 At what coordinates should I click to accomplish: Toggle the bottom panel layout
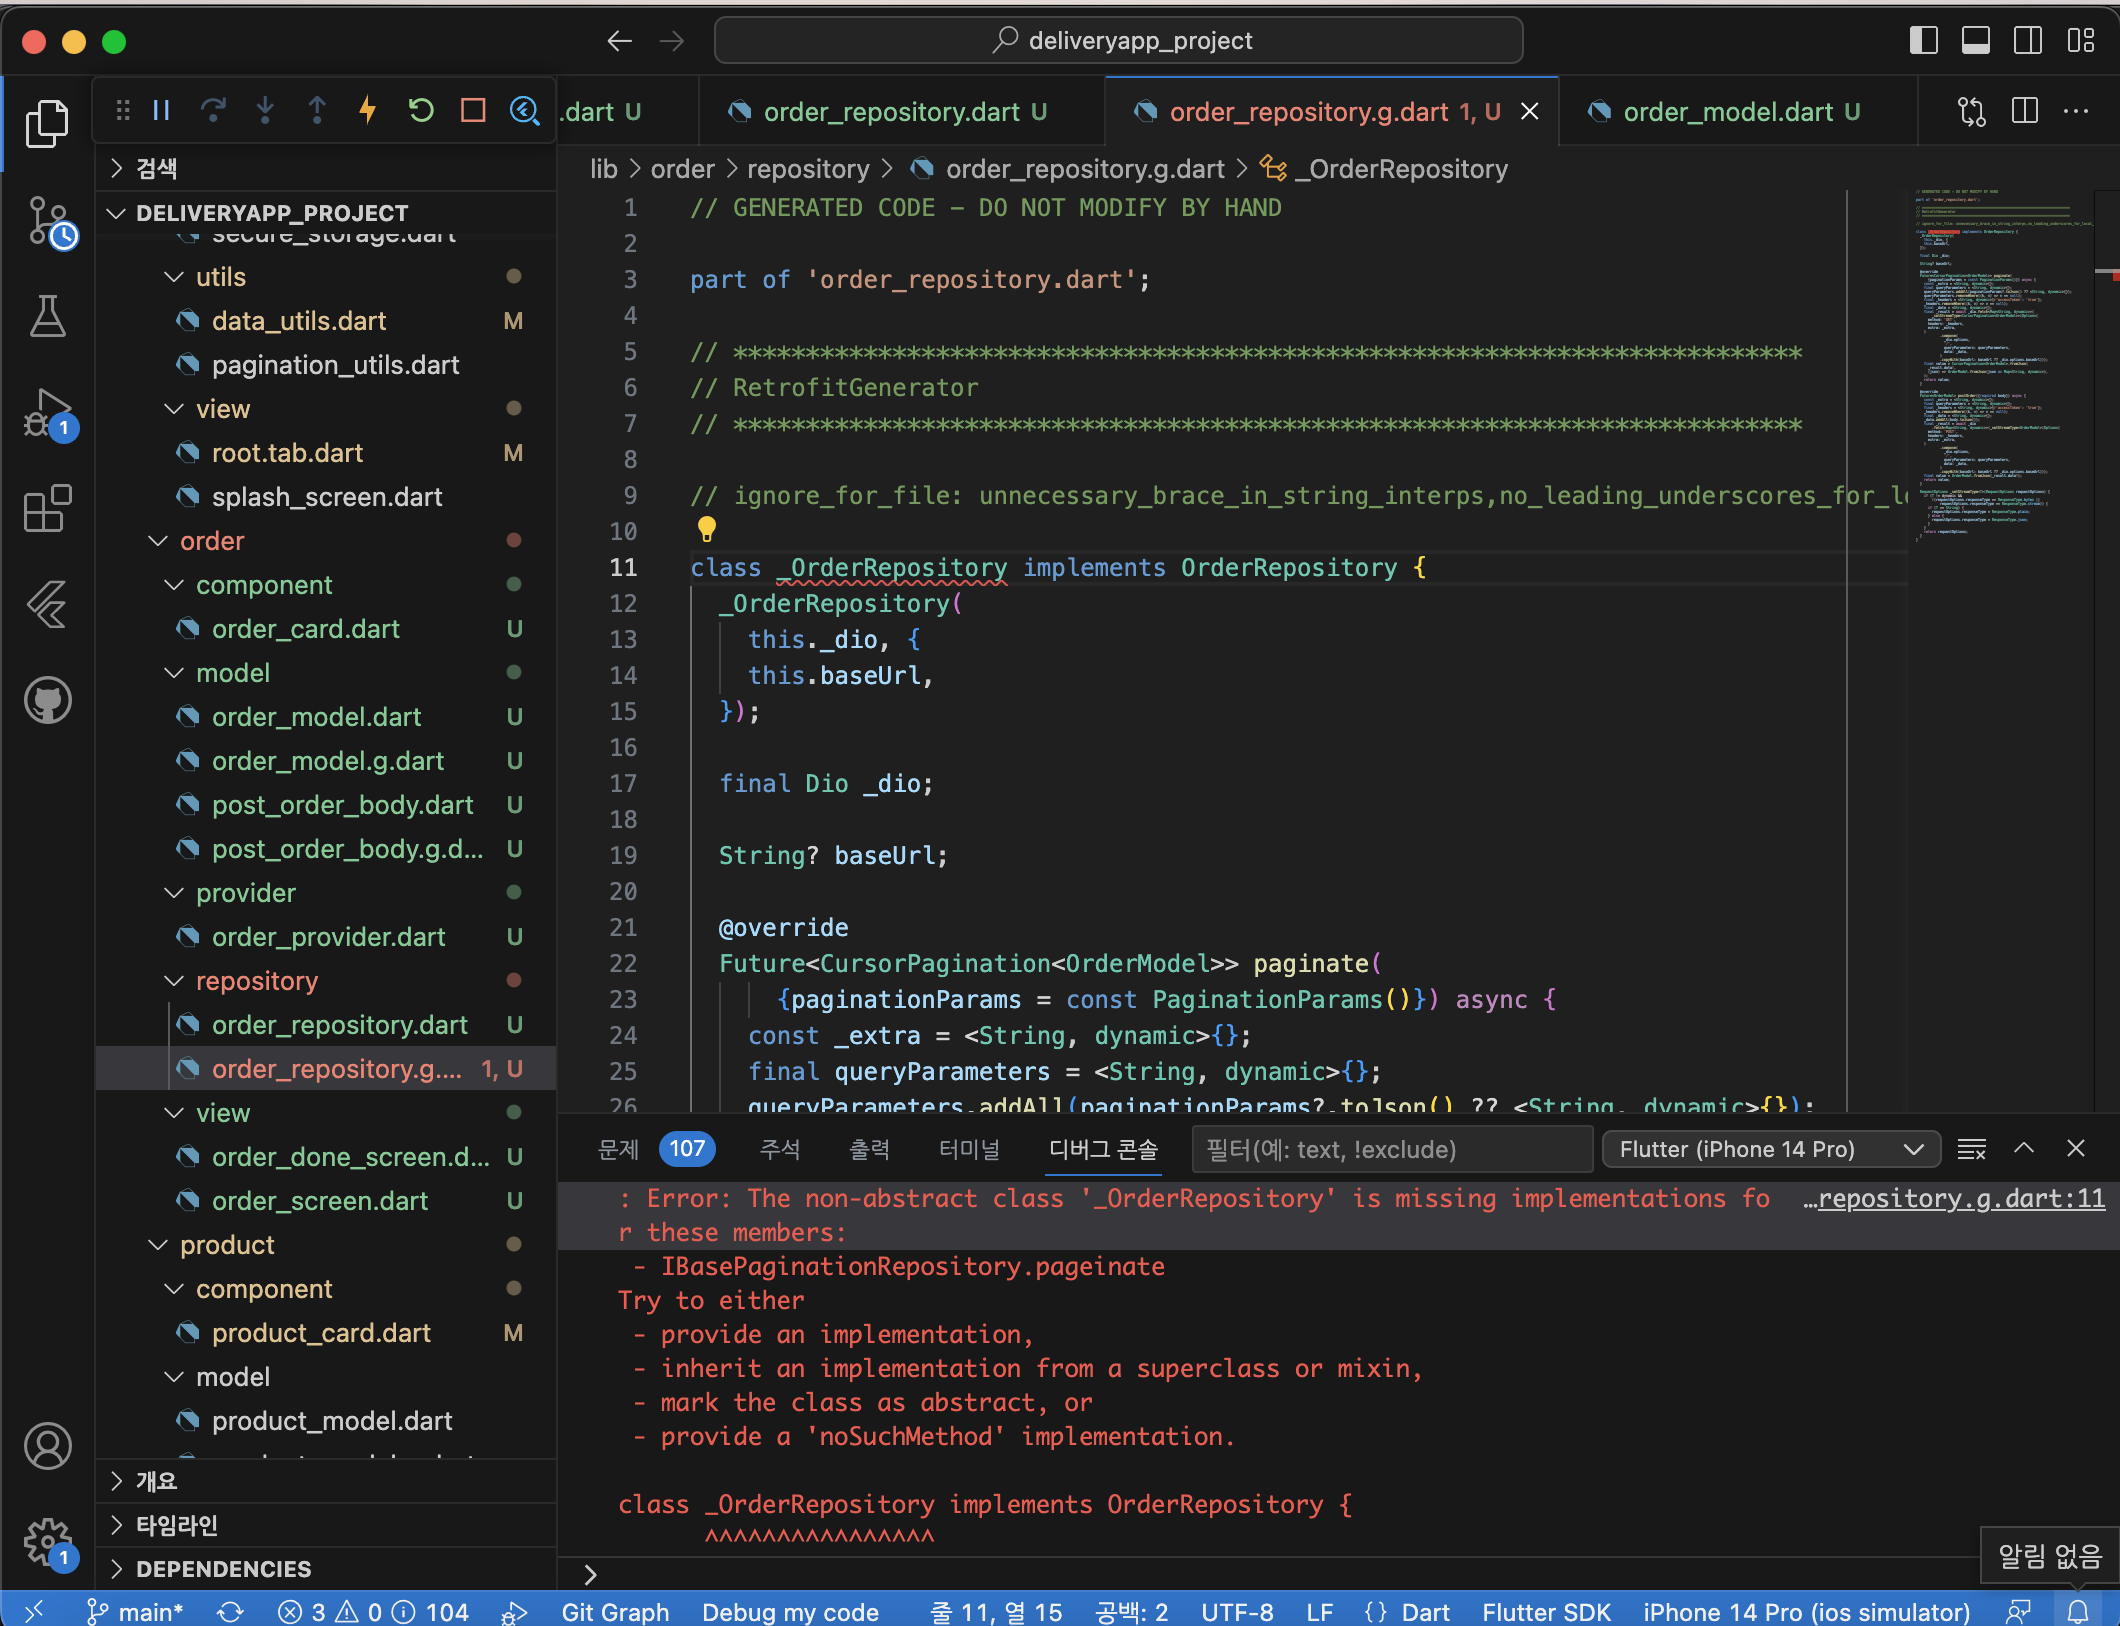tap(1976, 41)
